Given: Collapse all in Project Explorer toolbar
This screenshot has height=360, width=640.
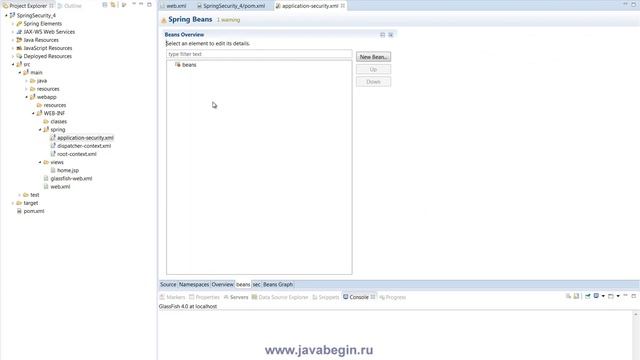Looking at the screenshot, I should coord(105,5).
